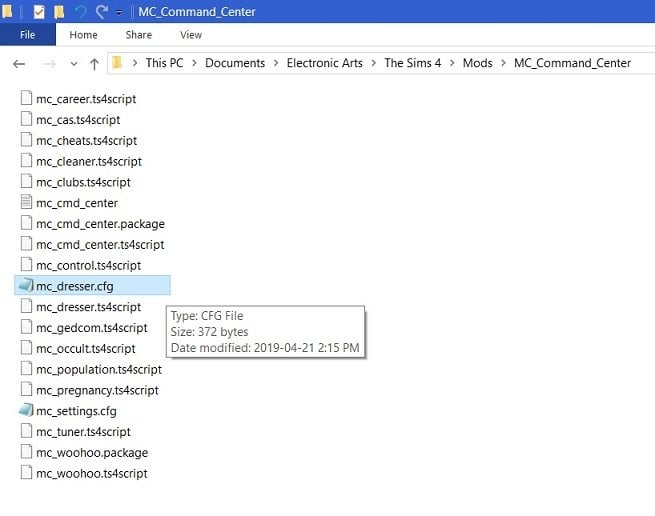Select the mc_dresser.ts4script file name

(x=89, y=307)
